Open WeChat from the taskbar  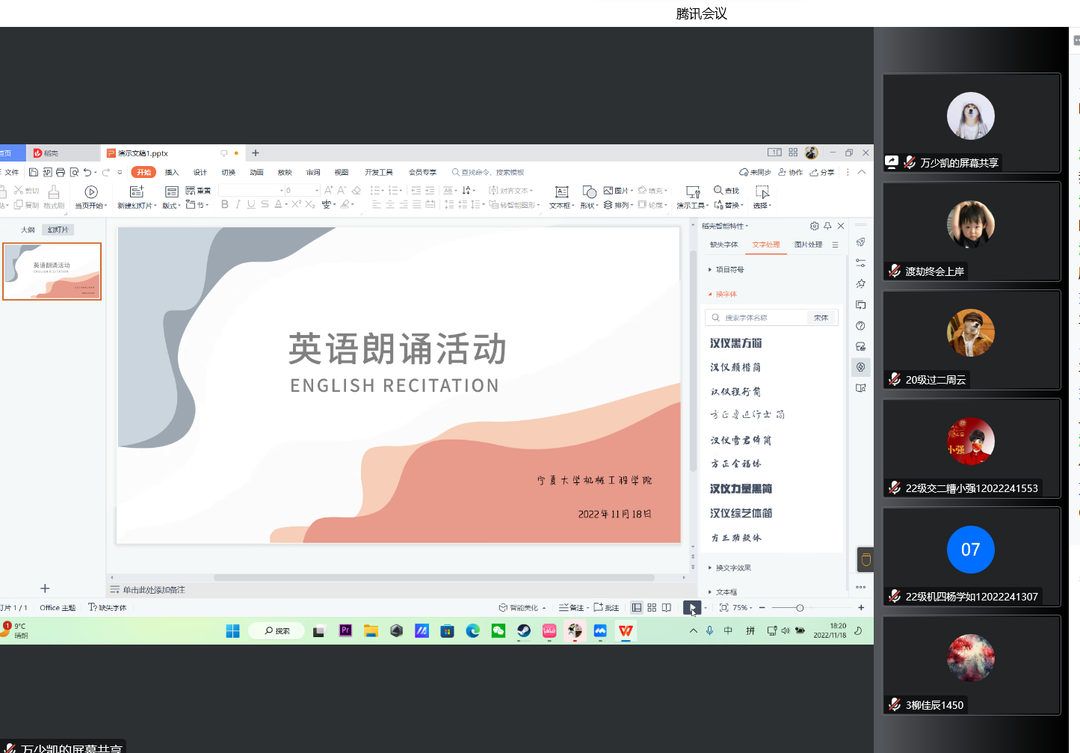click(x=498, y=631)
